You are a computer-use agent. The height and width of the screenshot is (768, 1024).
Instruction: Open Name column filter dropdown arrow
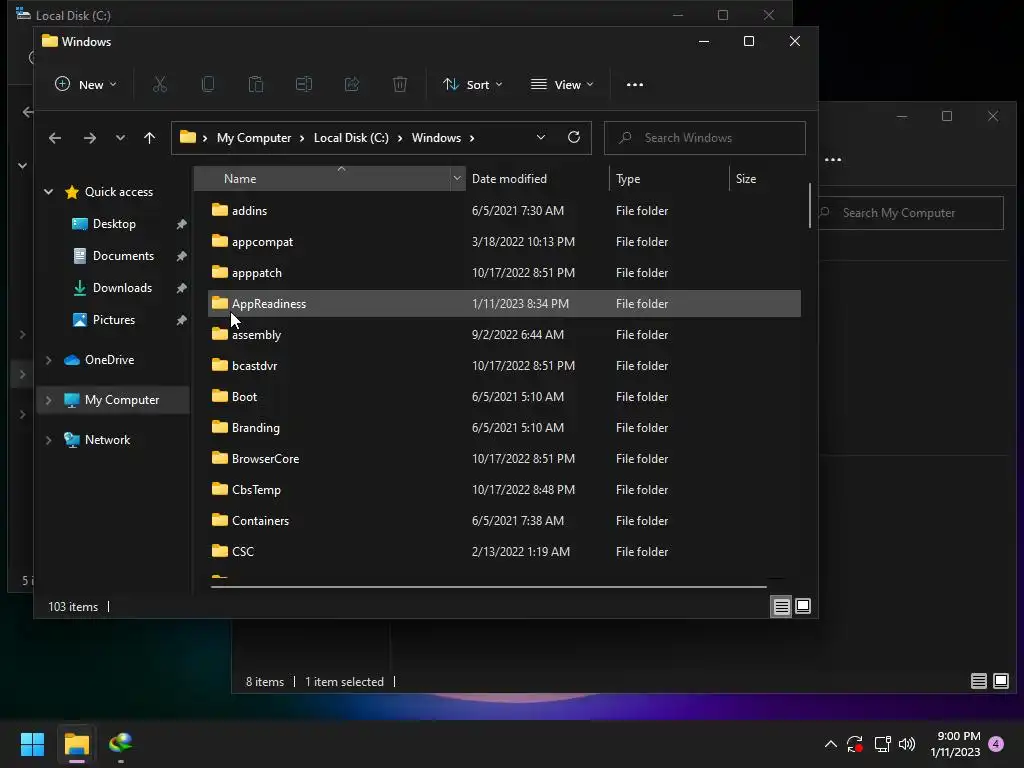457,178
